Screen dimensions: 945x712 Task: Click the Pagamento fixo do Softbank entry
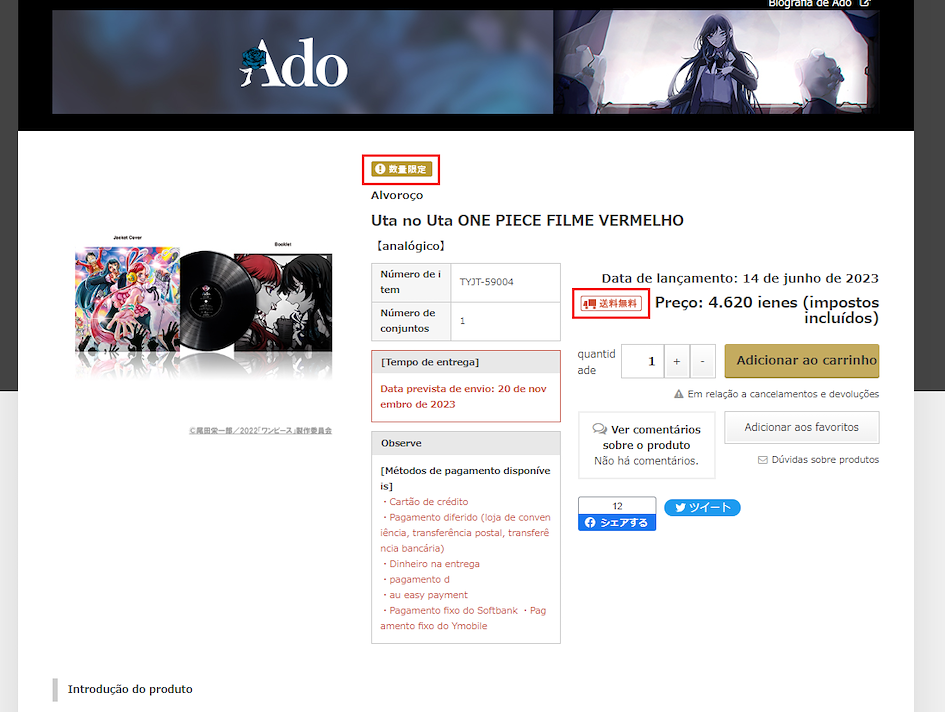(x=451, y=610)
